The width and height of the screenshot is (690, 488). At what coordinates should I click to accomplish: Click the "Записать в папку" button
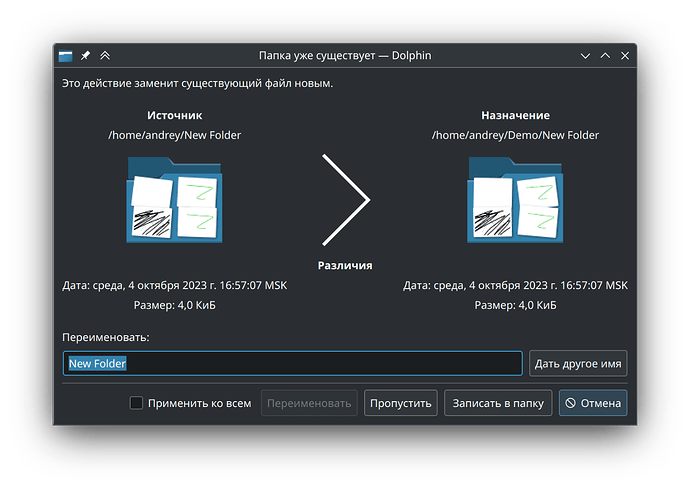tap(498, 403)
